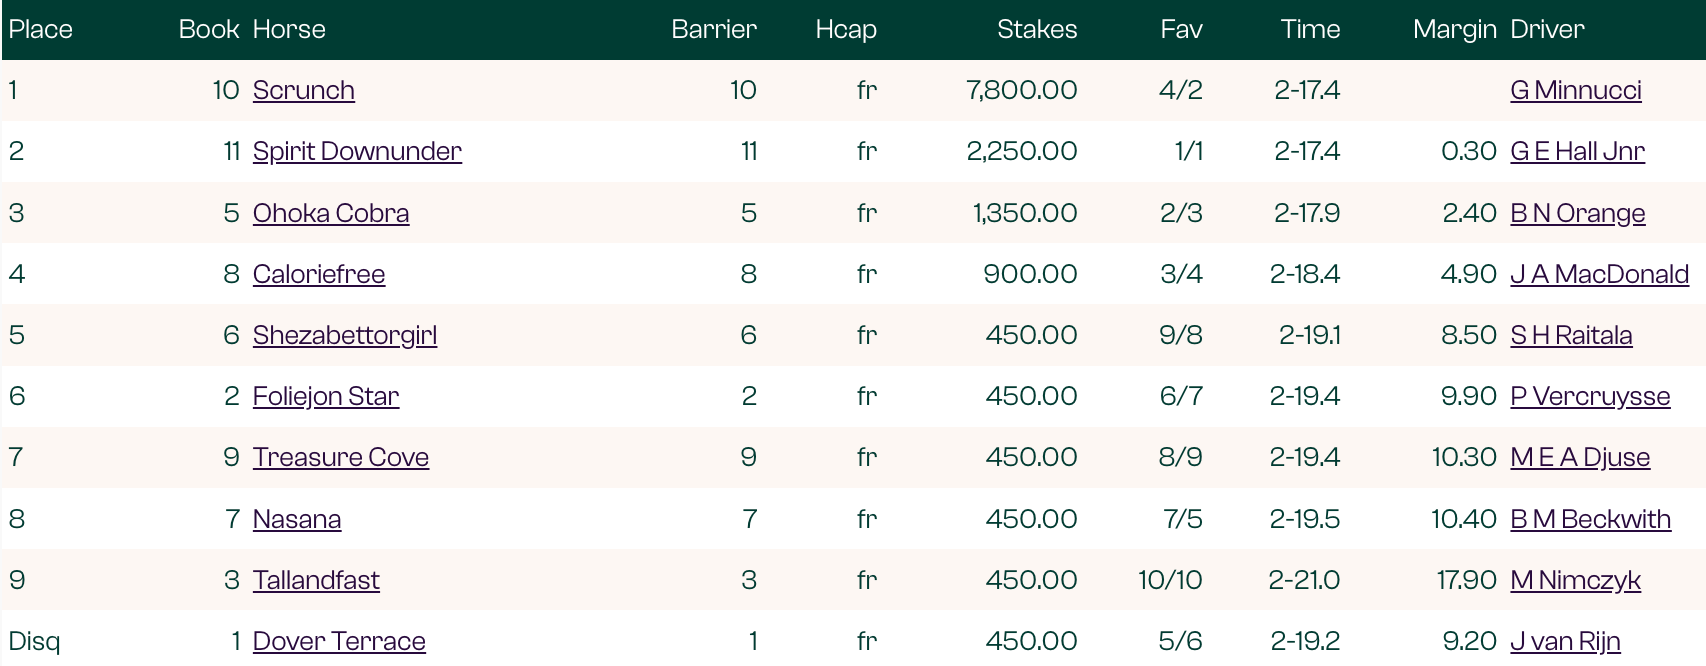Click driver G E Hall Jnr
Viewport: 1706px width, 666px height.
[1576, 151]
